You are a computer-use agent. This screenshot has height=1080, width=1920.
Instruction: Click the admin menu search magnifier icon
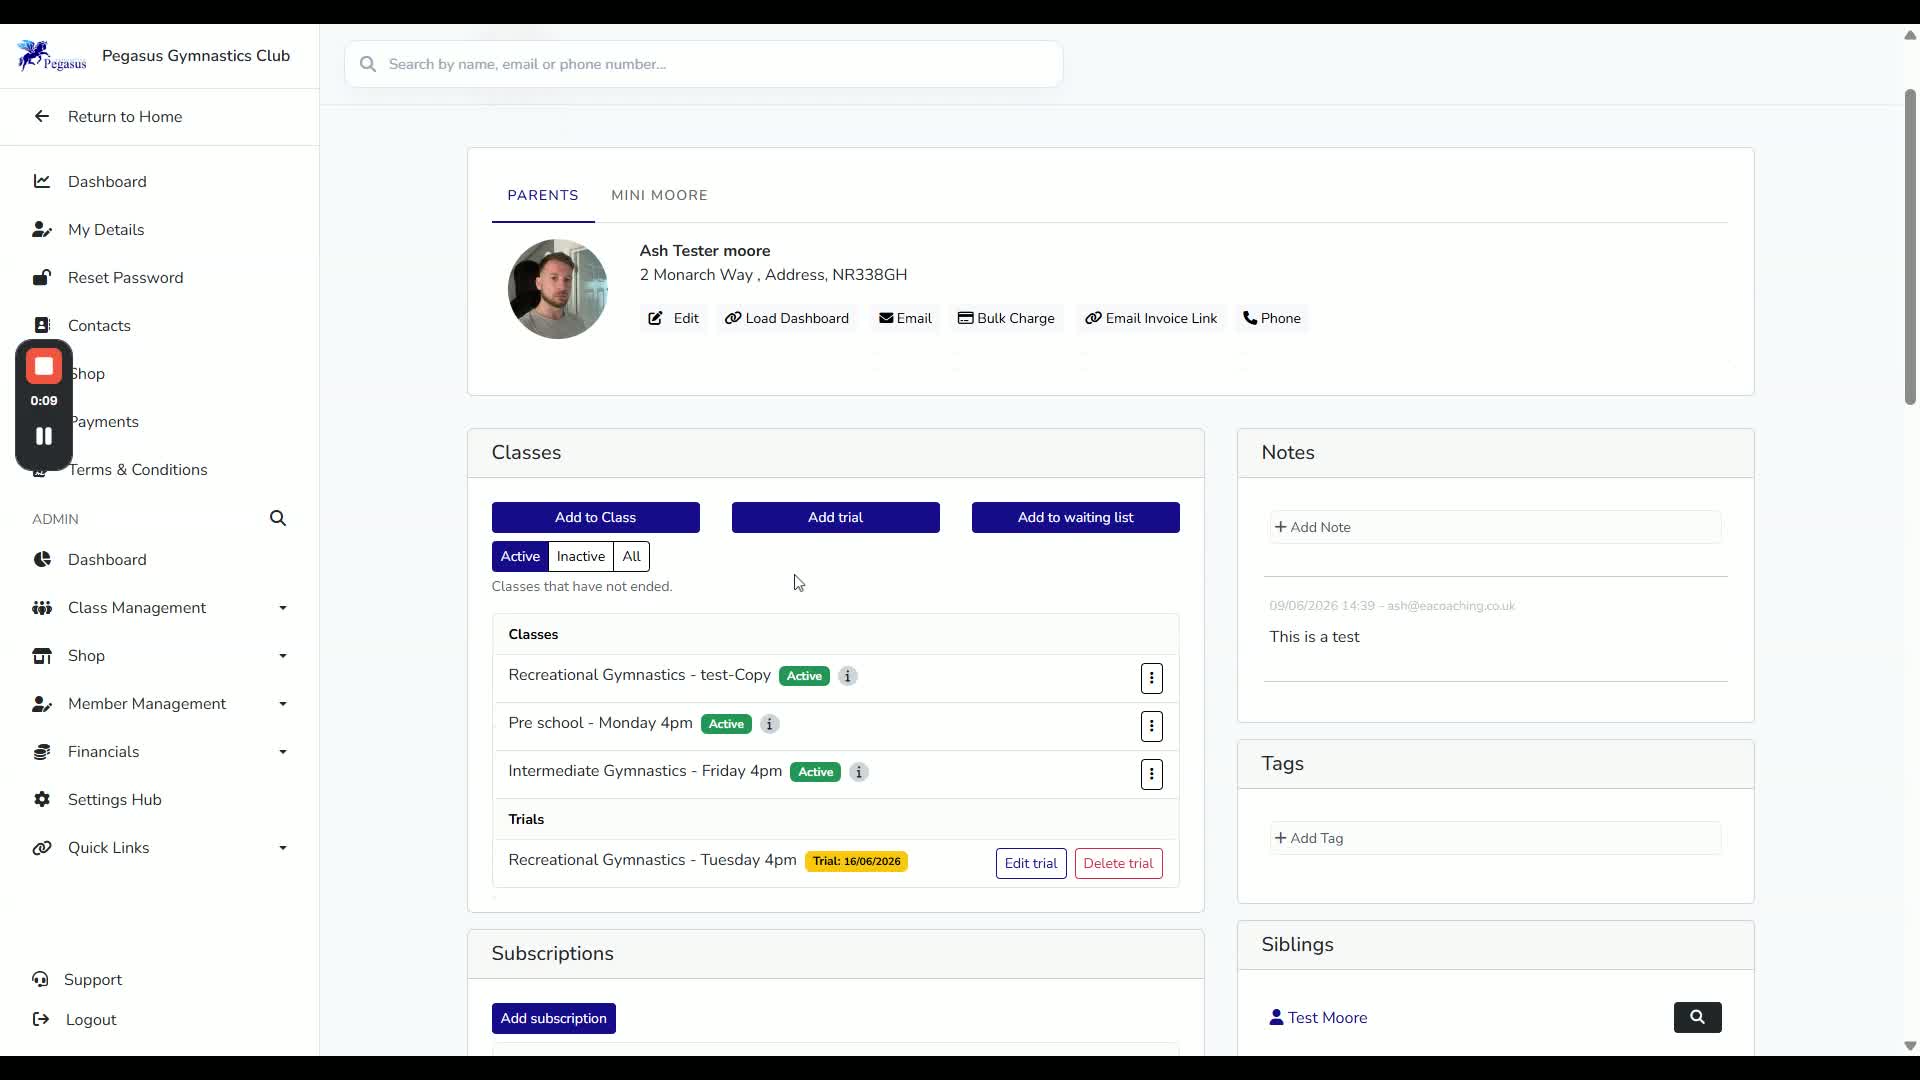(278, 518)
